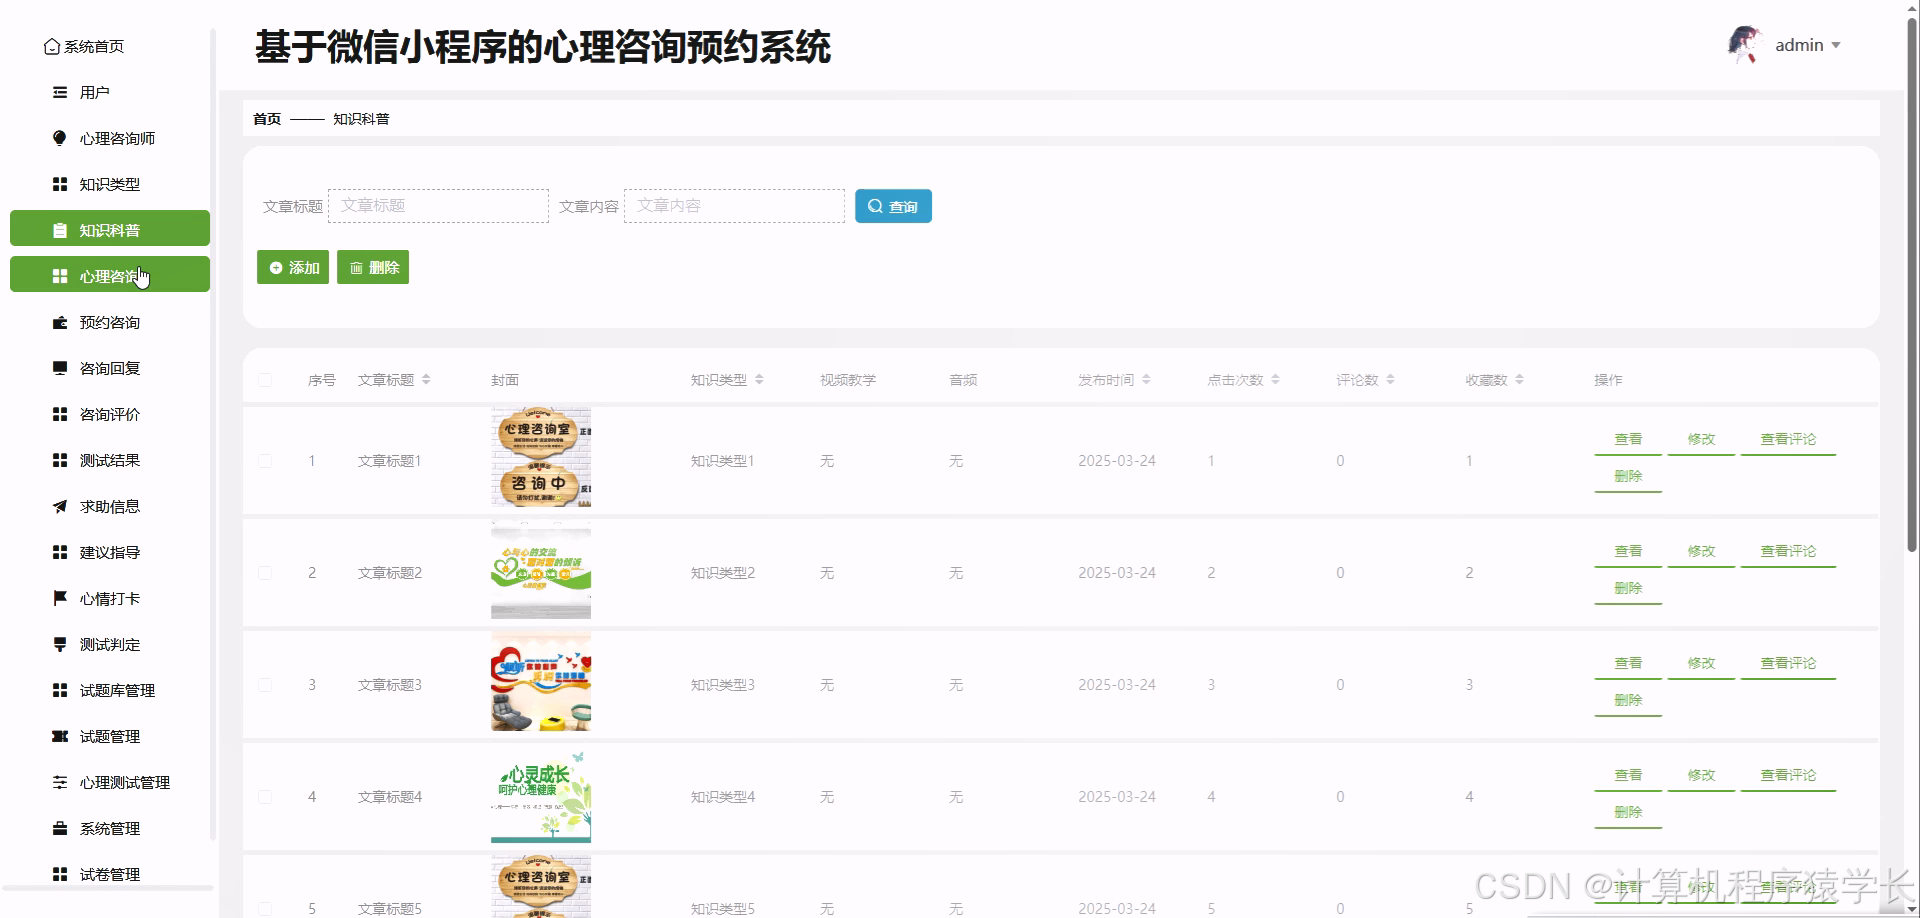This screenshot has height=918, width=1920.
Task: Sort by 发布时间 using its sort arrows
Action: pyautogui.click(x=1146, y=379)
